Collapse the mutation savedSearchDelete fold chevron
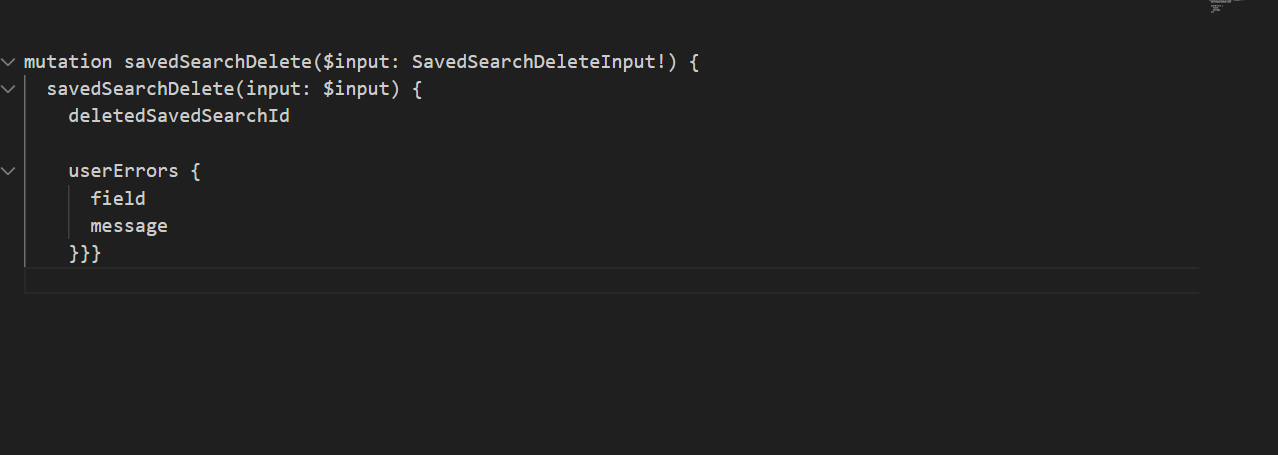 [8, 62]
